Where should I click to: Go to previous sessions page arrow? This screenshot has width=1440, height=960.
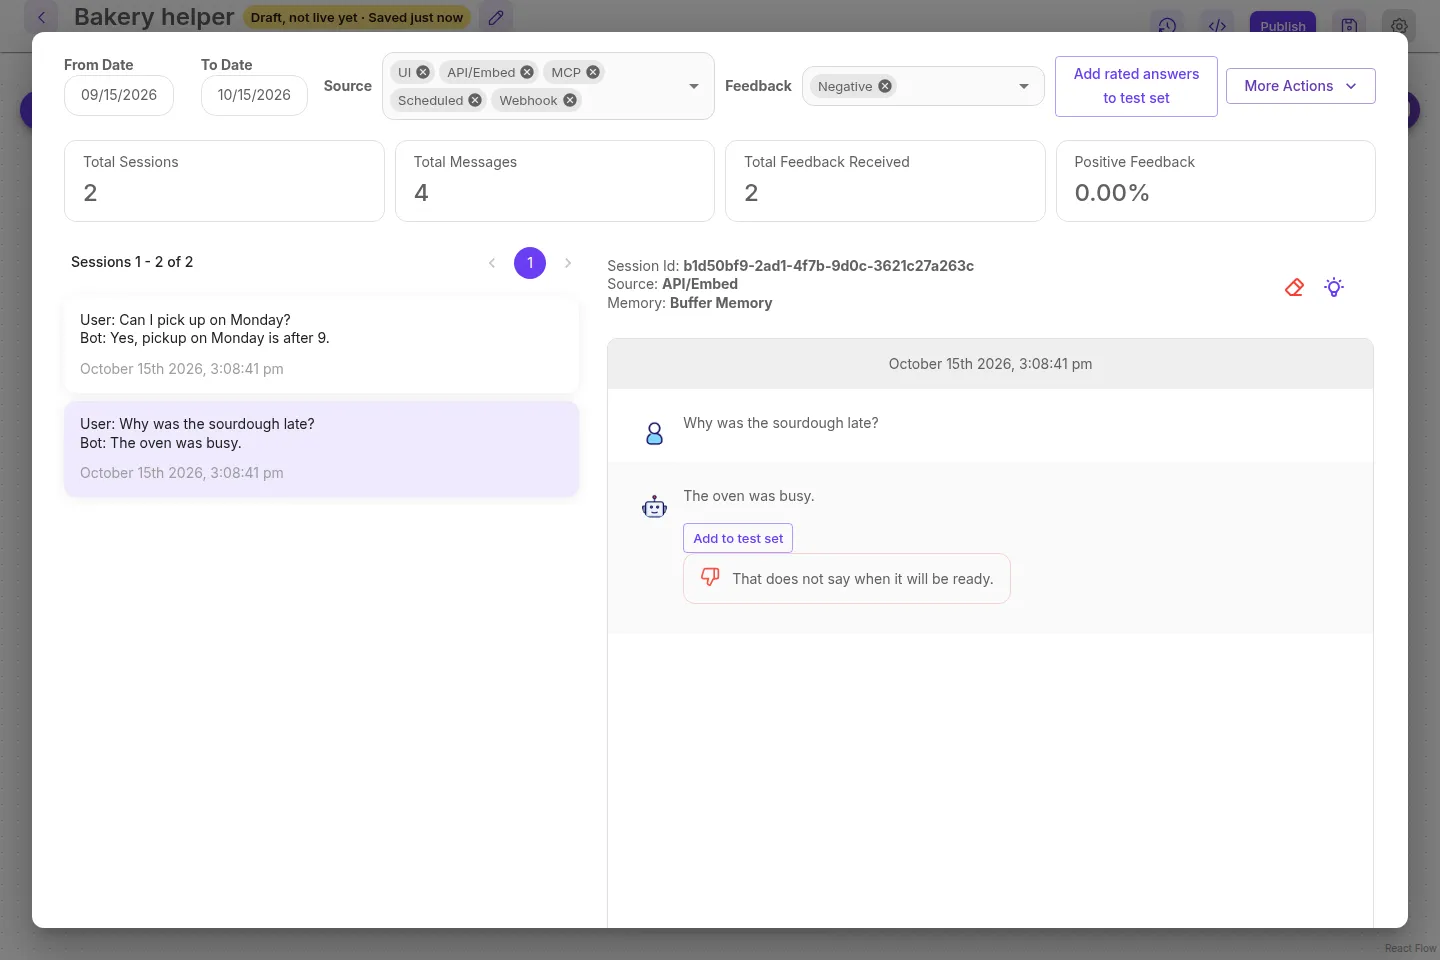pos(492,263)
